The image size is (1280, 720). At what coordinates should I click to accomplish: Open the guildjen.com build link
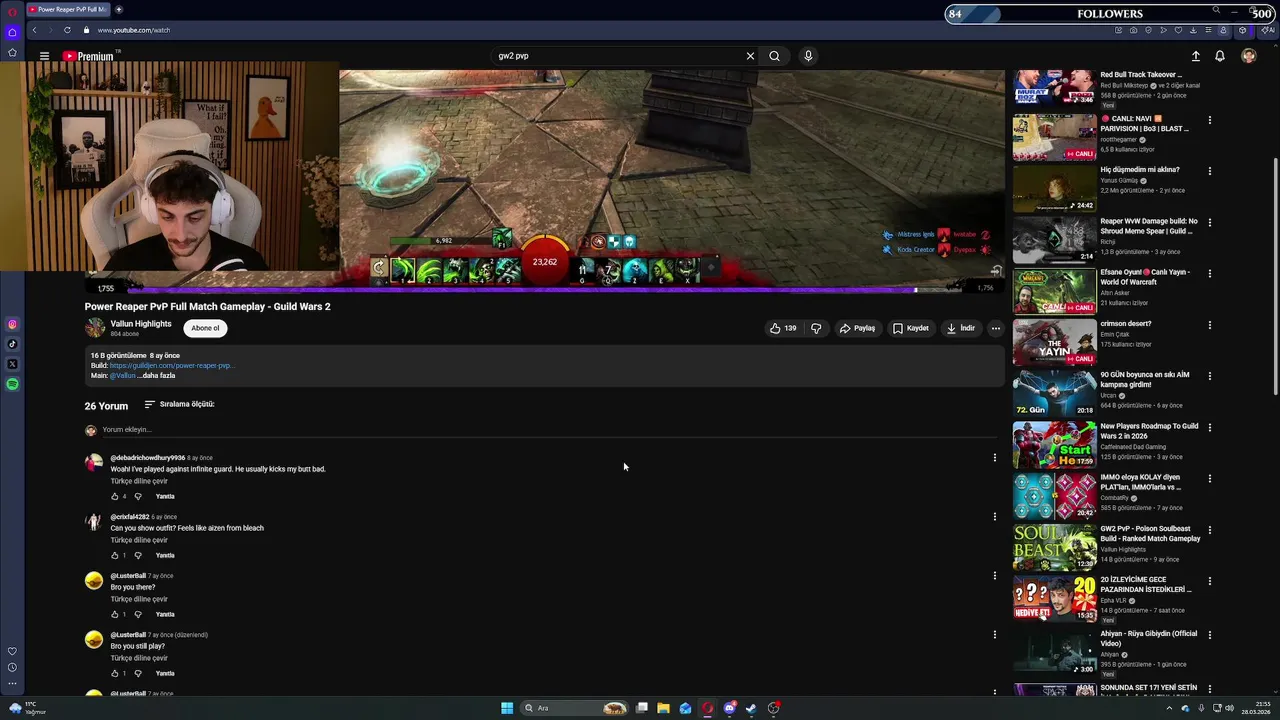pos(172,366)
